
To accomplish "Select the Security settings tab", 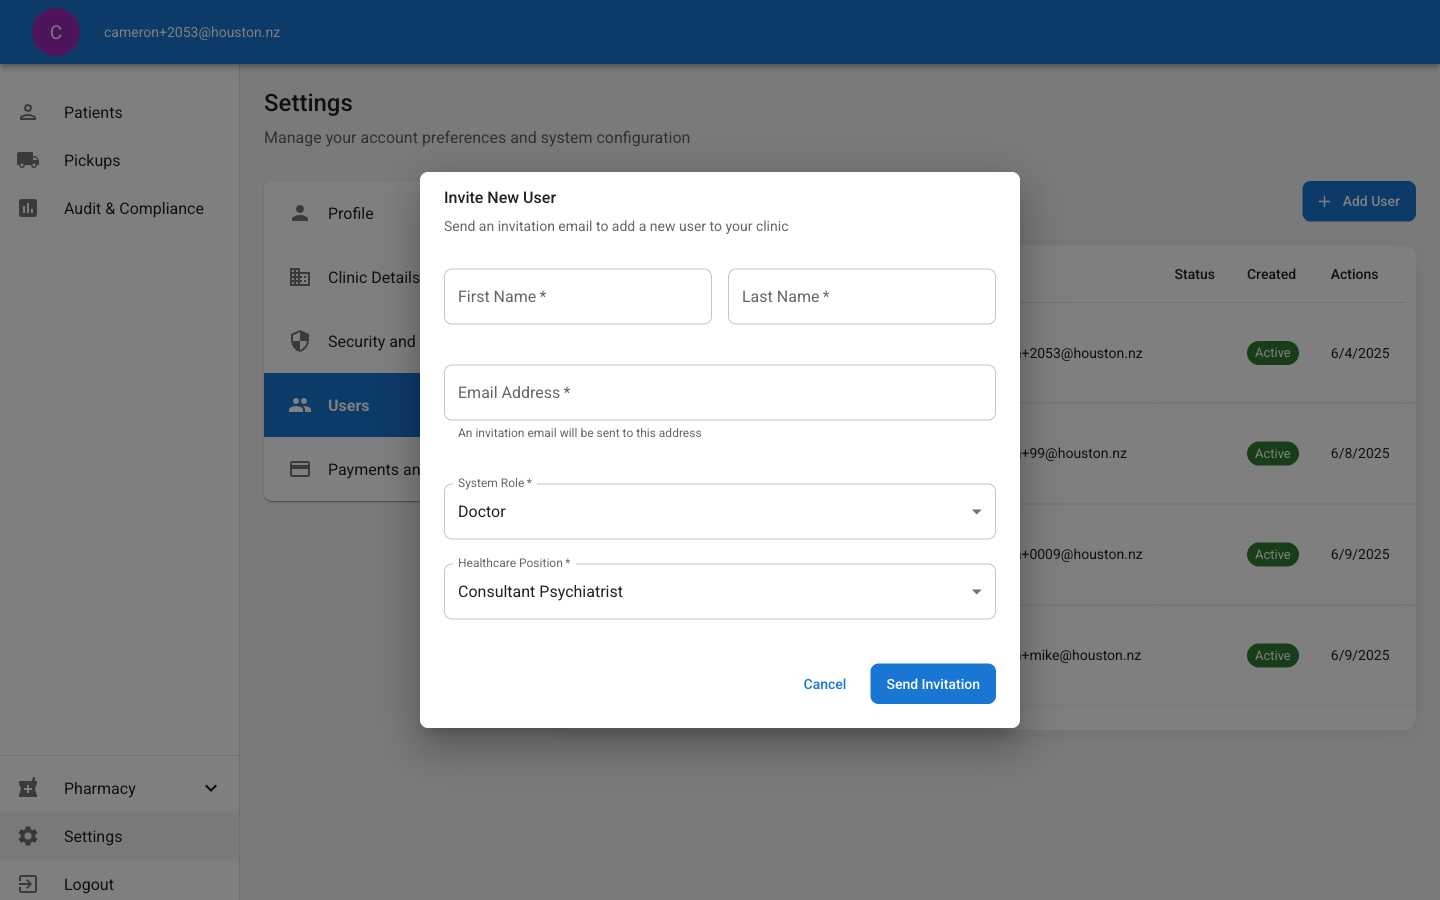I will (342, 341).
